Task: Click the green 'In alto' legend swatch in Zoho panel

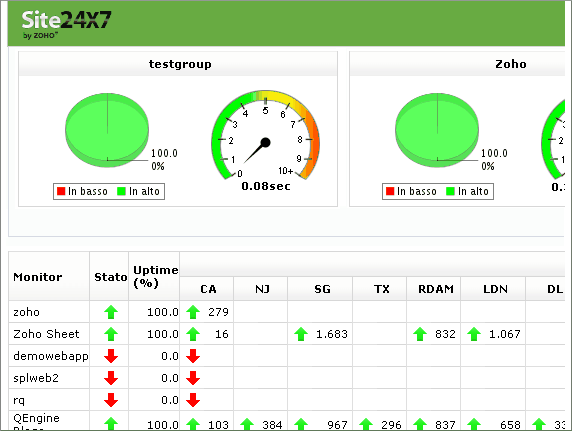Action: click(451, 191)
